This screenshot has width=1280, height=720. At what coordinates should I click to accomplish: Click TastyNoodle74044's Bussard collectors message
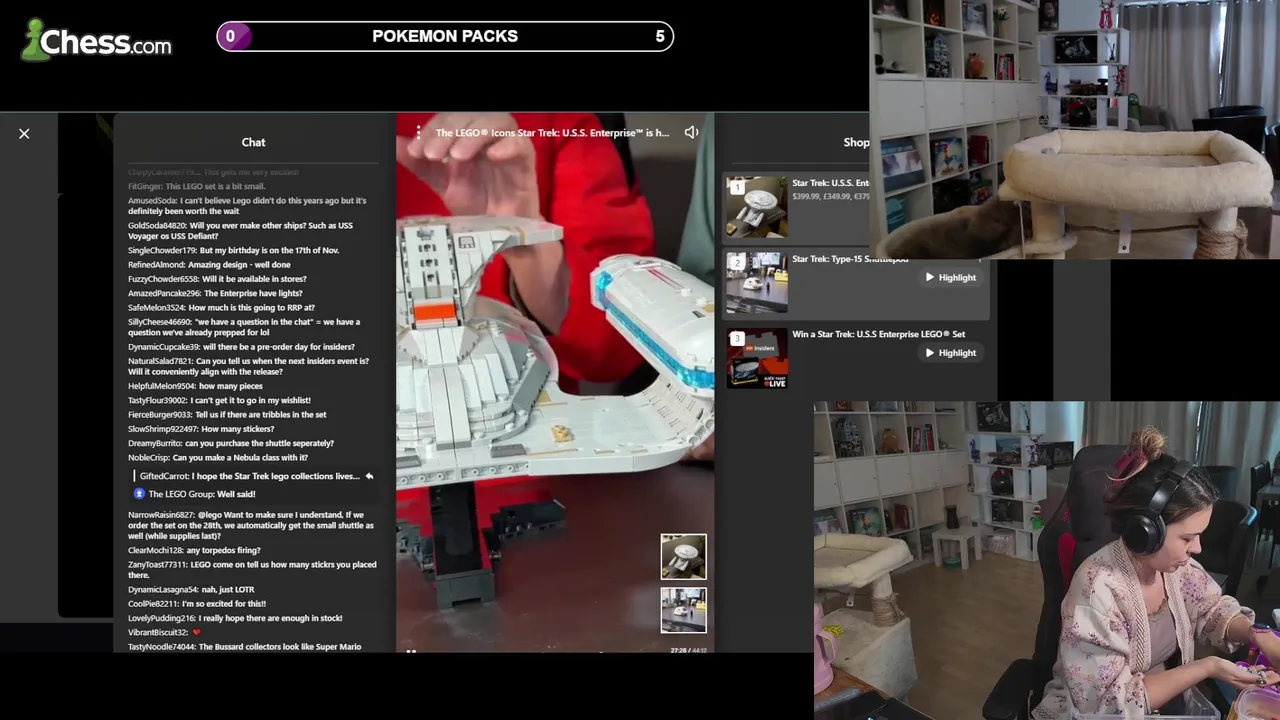tap(245, 647)
